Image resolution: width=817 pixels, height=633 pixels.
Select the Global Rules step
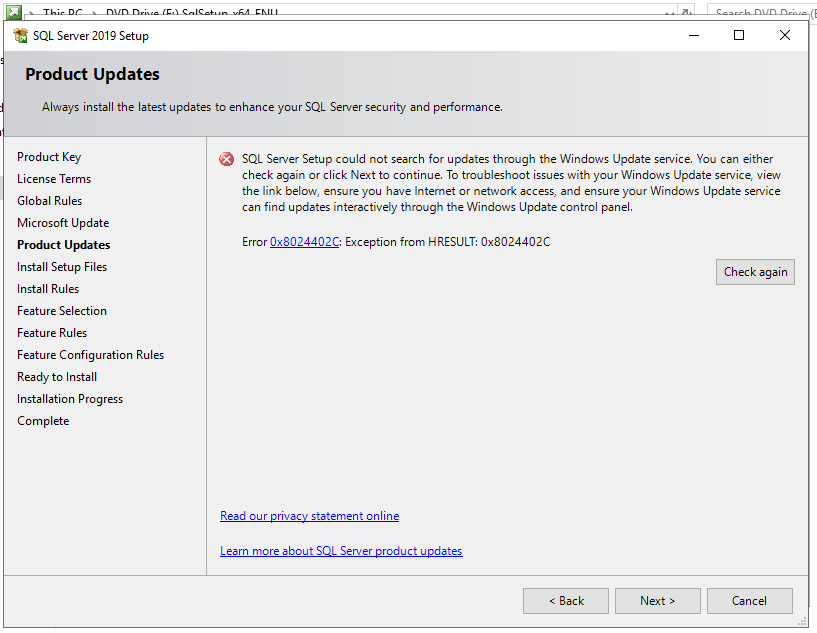click(x=49, y=201)
